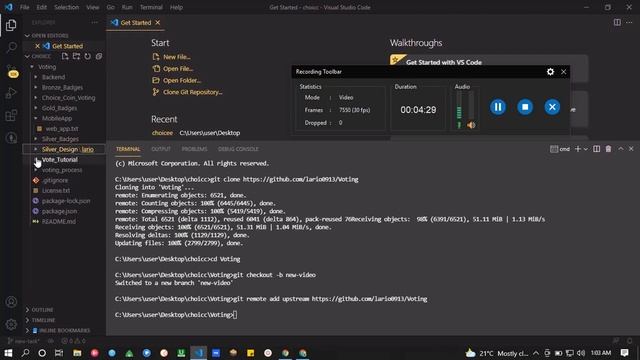640x360 pixels.
Task: Mute the recording audio speaker icon
Action: click(x=471, y=125)
